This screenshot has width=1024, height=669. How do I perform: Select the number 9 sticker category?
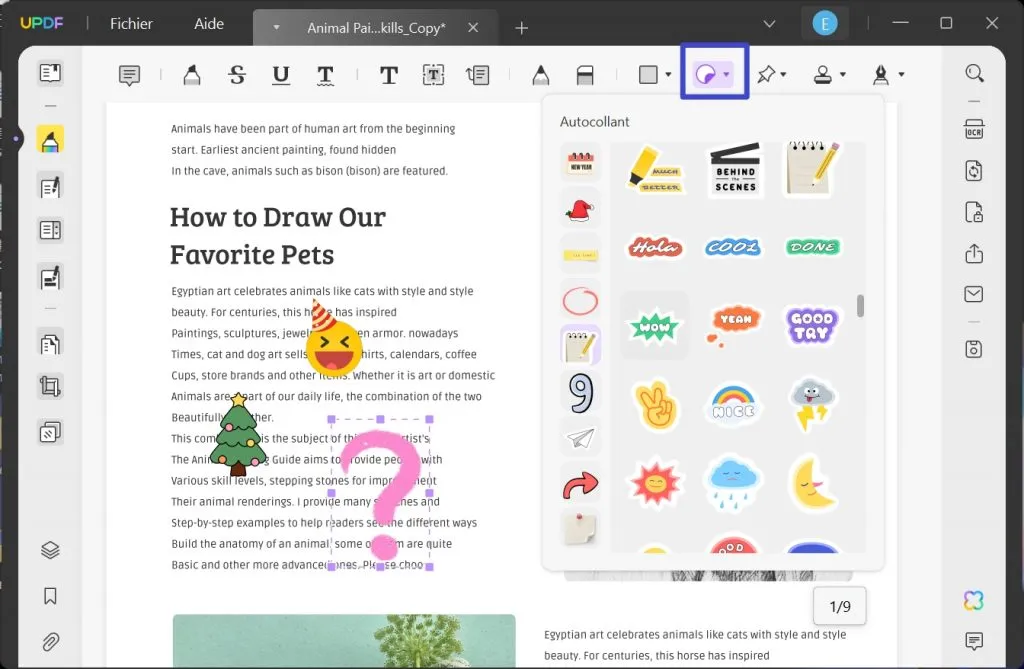click(x=581, y=393)
